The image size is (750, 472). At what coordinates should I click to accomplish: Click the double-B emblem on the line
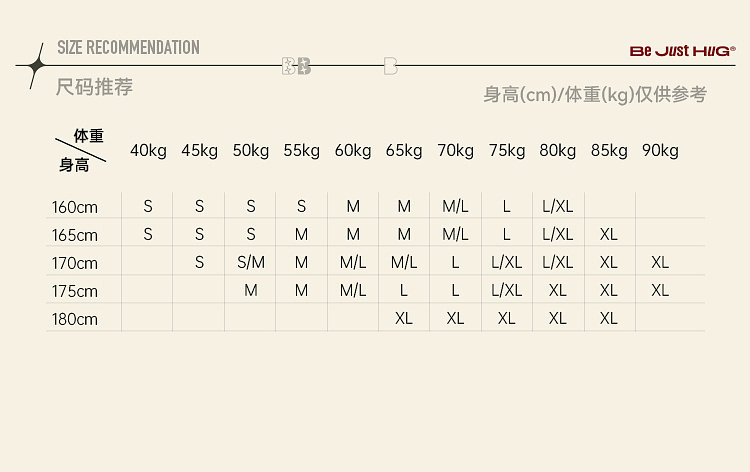click(x=297, y=66)
